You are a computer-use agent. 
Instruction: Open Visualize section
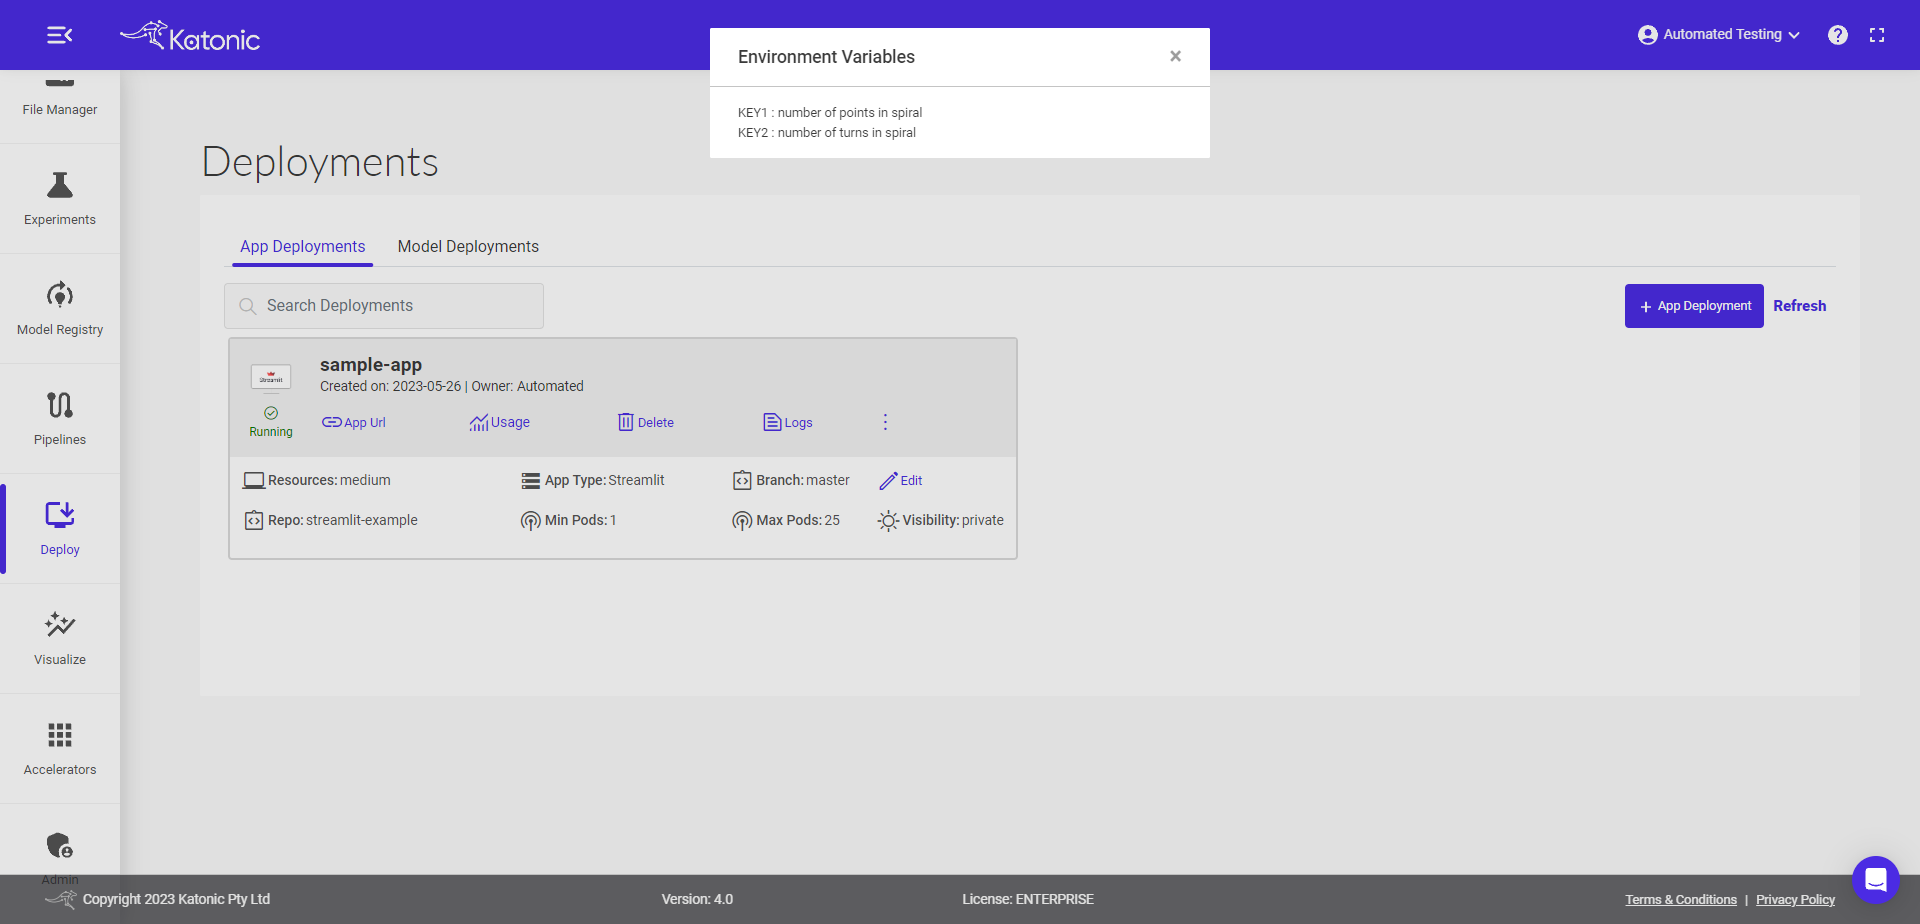[x=60, y=638]
